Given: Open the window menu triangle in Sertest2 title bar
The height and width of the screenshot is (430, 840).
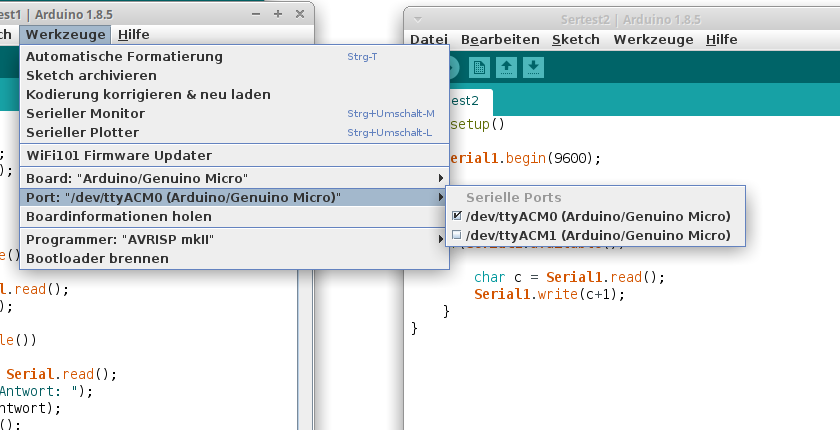Looking at the screenshot, I should pyautogui.click(x=418, y=19).
